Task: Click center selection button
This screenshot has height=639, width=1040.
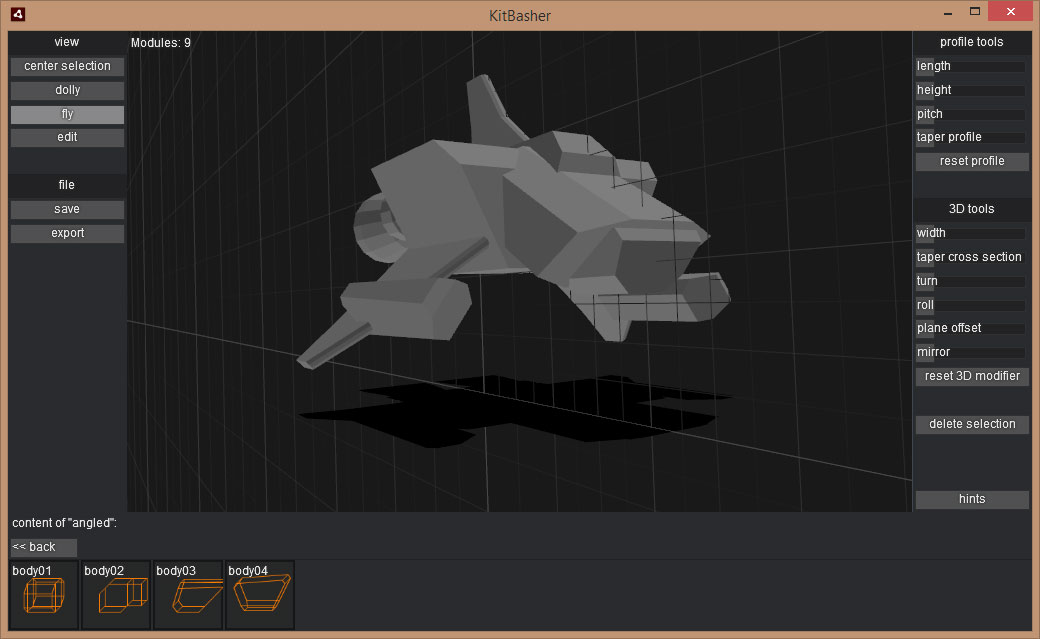Action: click(x=67, y=66)
